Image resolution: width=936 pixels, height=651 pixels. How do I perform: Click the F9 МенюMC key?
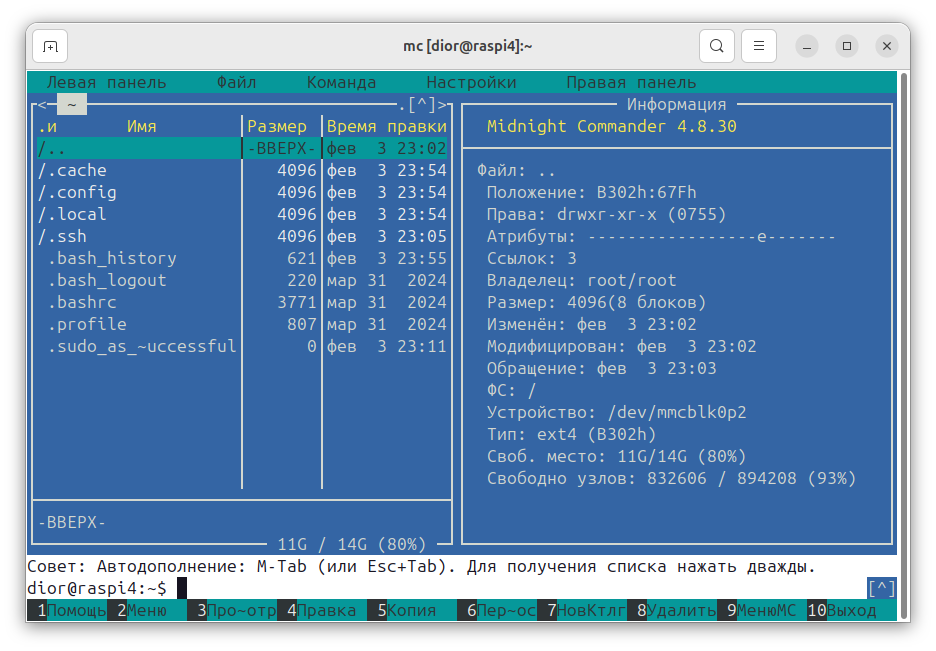pos(762,610)
